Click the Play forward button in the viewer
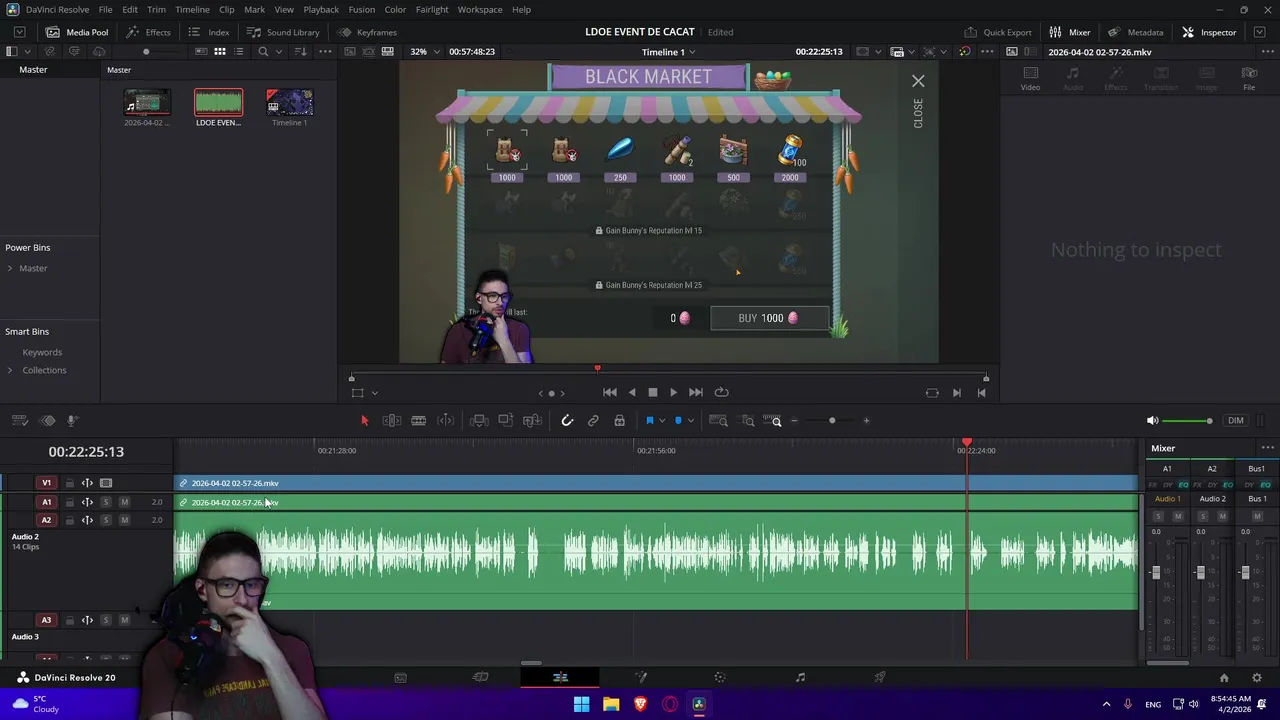1280x720 pixels. 673,393
